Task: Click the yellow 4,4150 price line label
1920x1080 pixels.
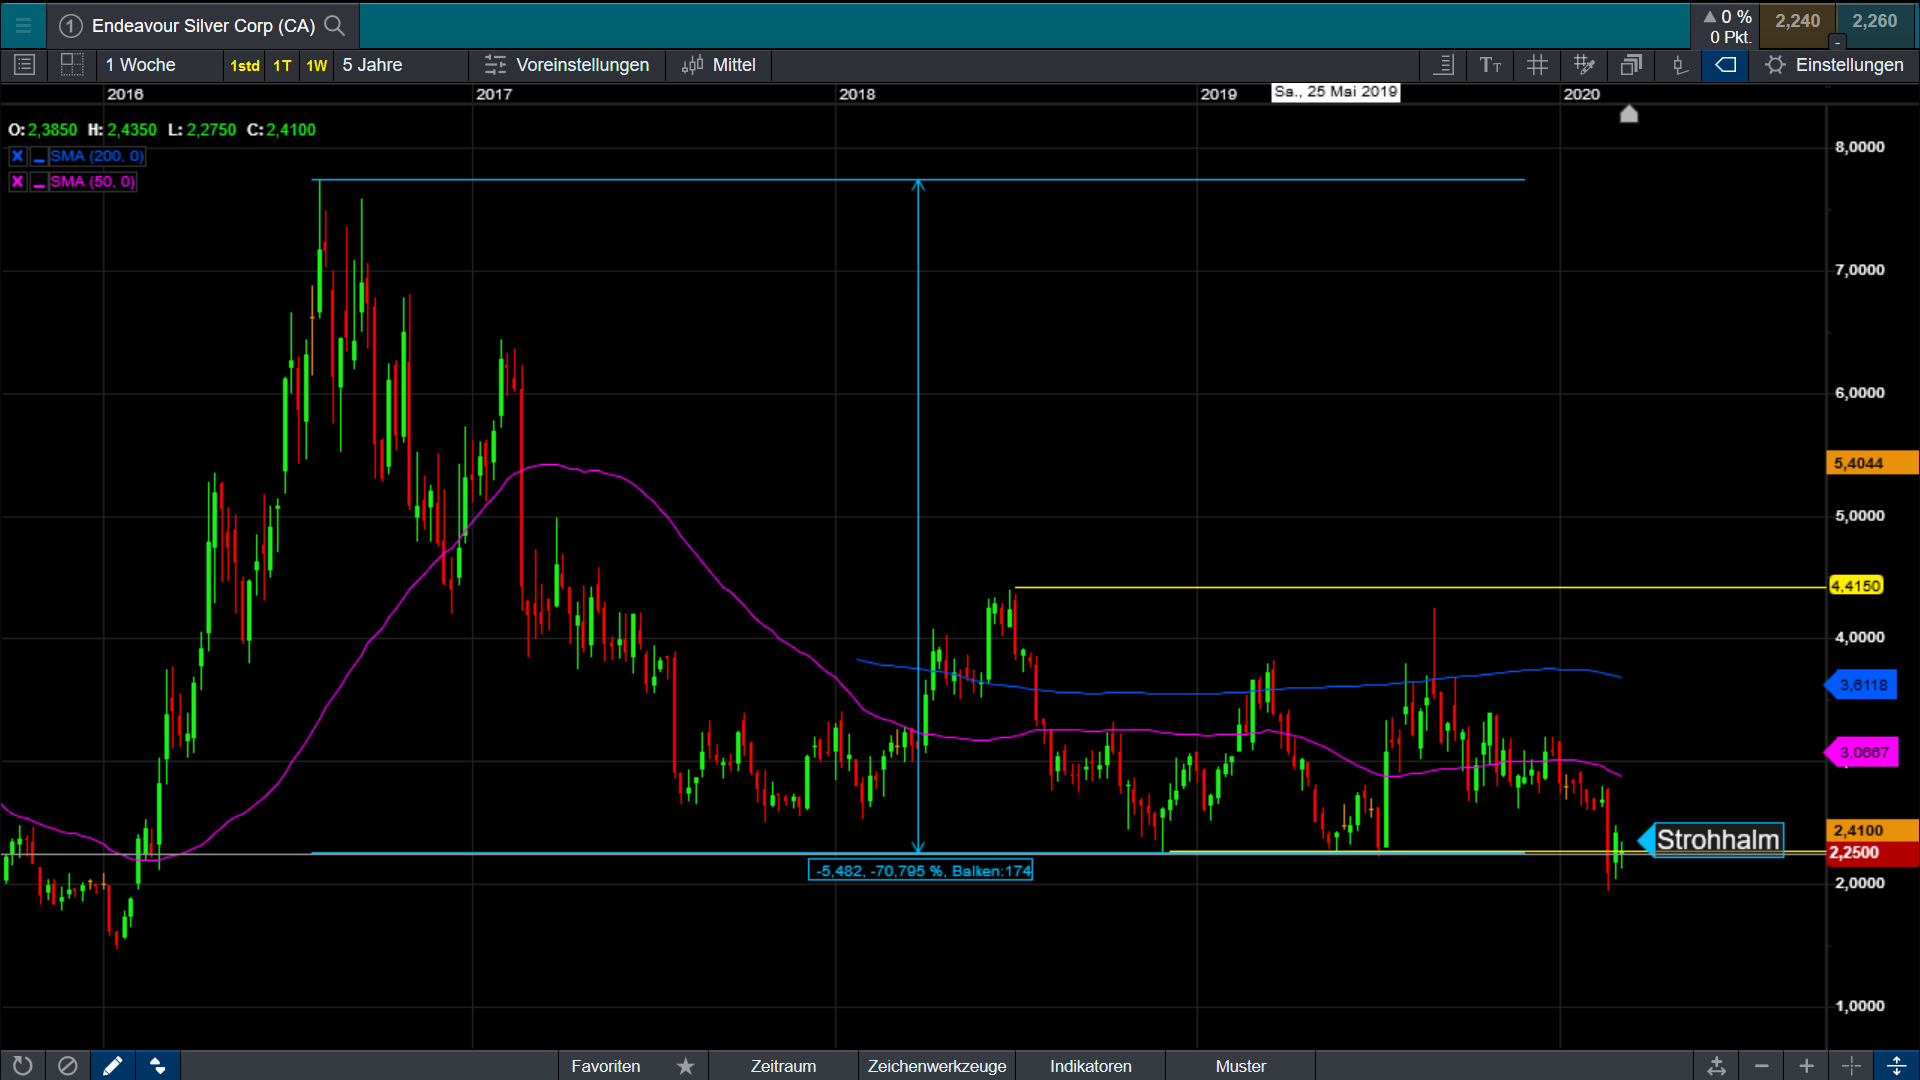Action: coord(1856,586)
